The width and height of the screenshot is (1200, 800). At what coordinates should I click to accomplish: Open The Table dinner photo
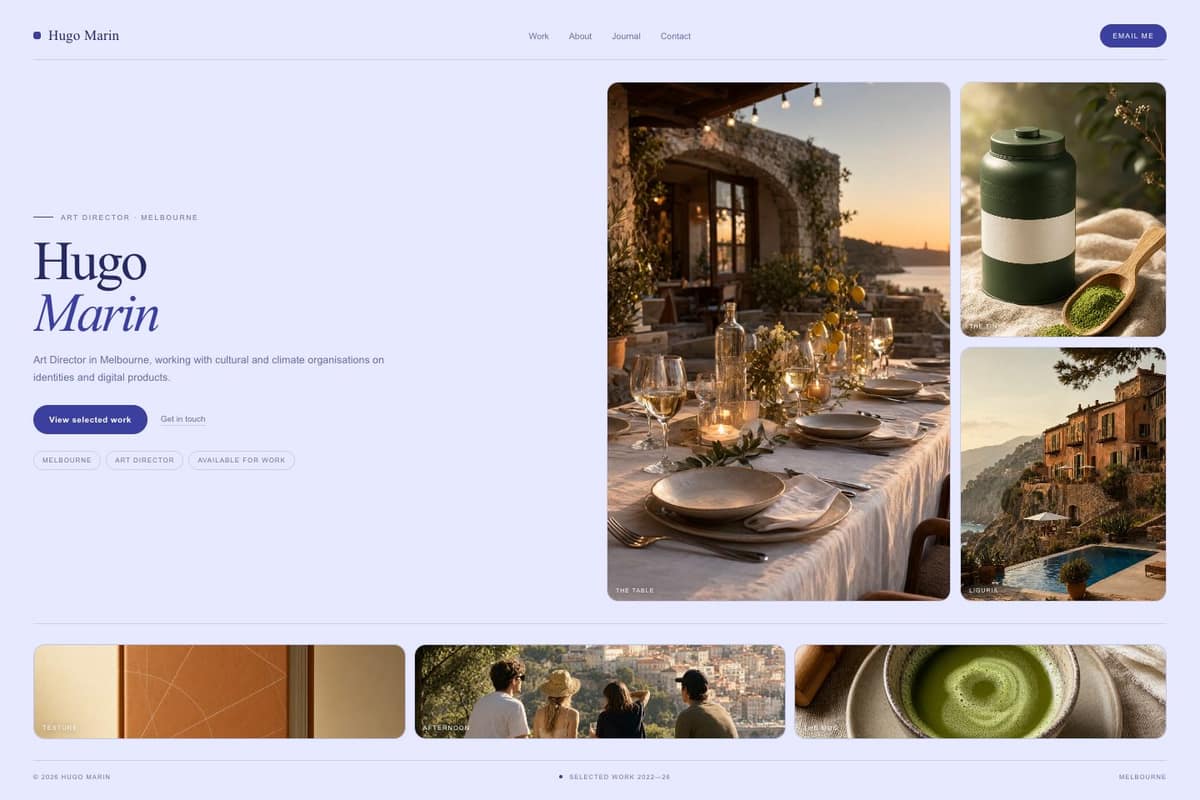[778, 341]
